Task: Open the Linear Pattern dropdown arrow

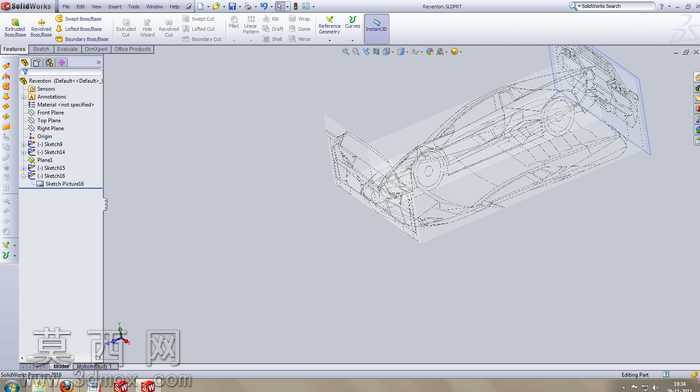Action: point(251,41)
